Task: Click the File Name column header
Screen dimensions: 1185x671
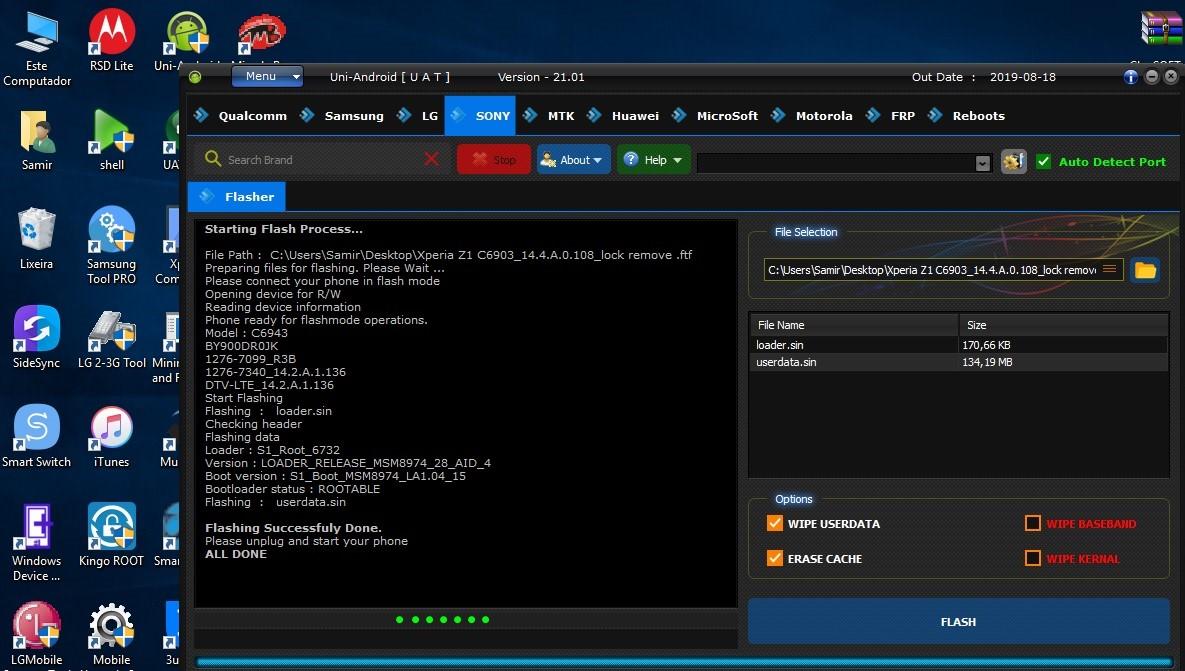Action: (x=854, y=325)
